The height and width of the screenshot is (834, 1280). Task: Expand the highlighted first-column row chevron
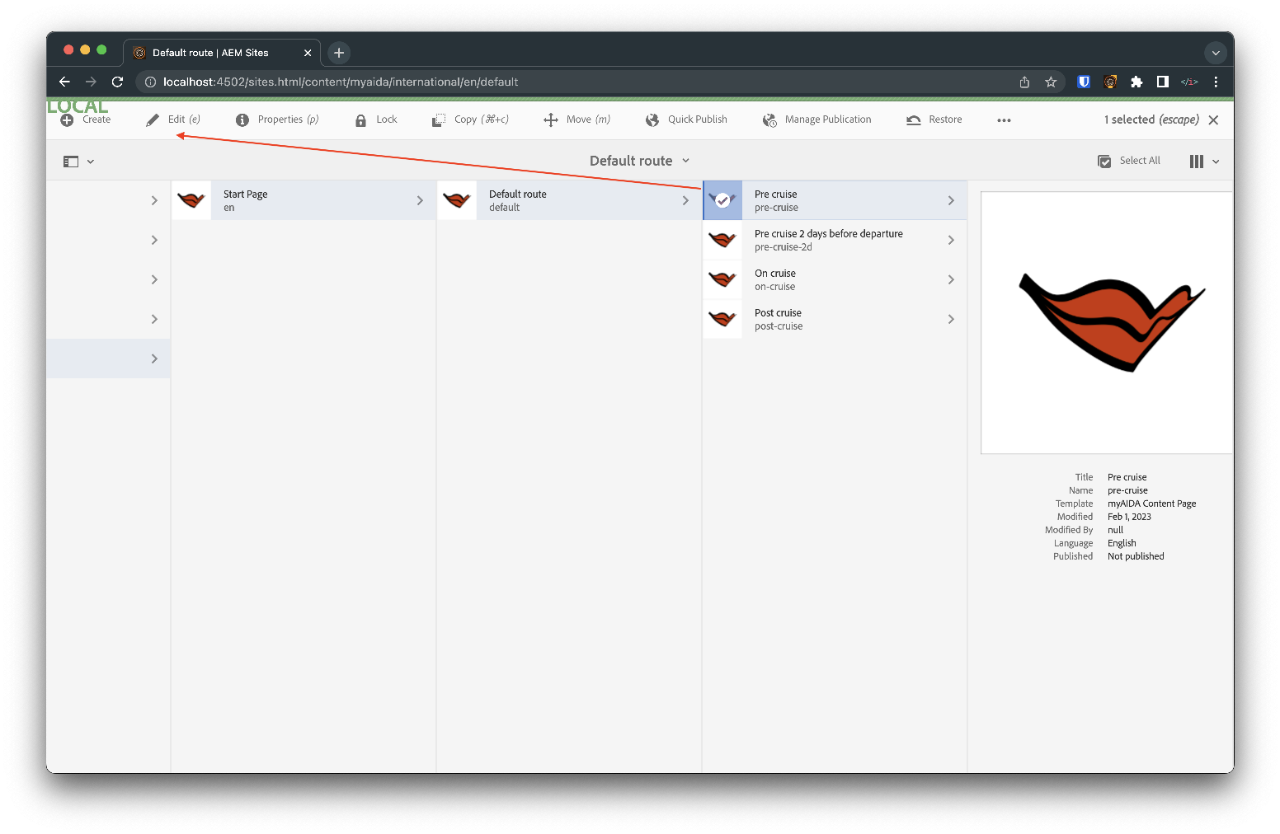point(154,358)
